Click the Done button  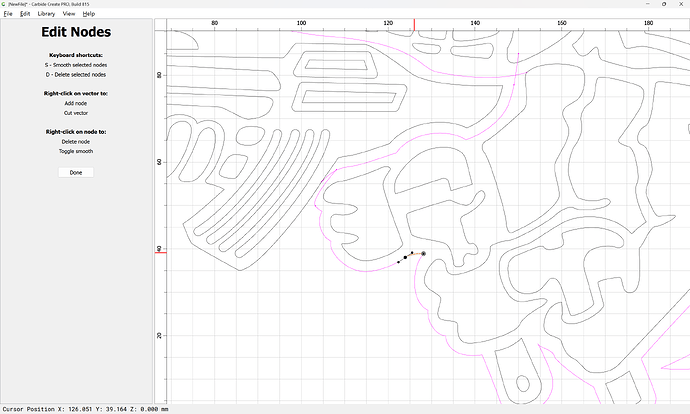76,172
